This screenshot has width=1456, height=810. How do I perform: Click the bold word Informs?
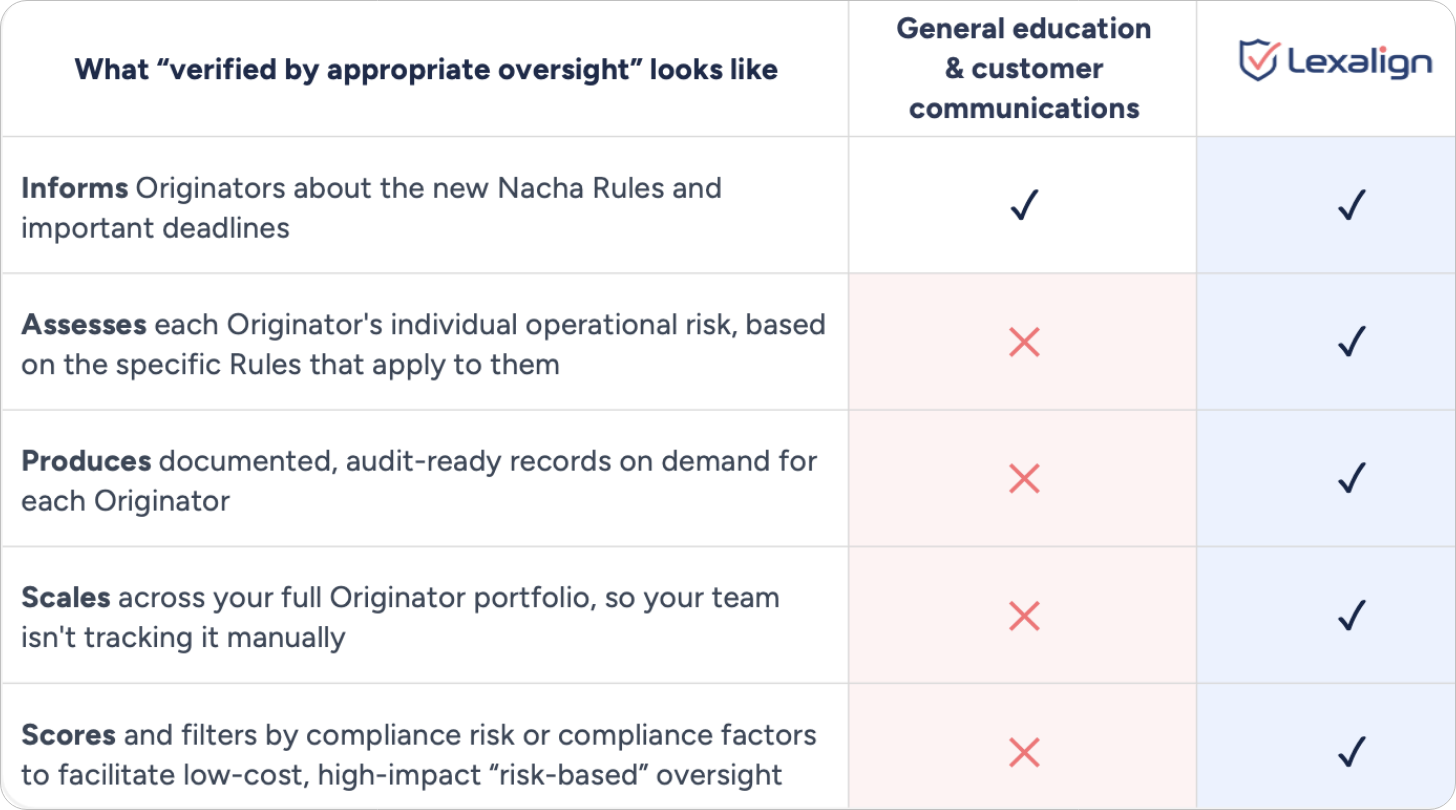point(75,188)
